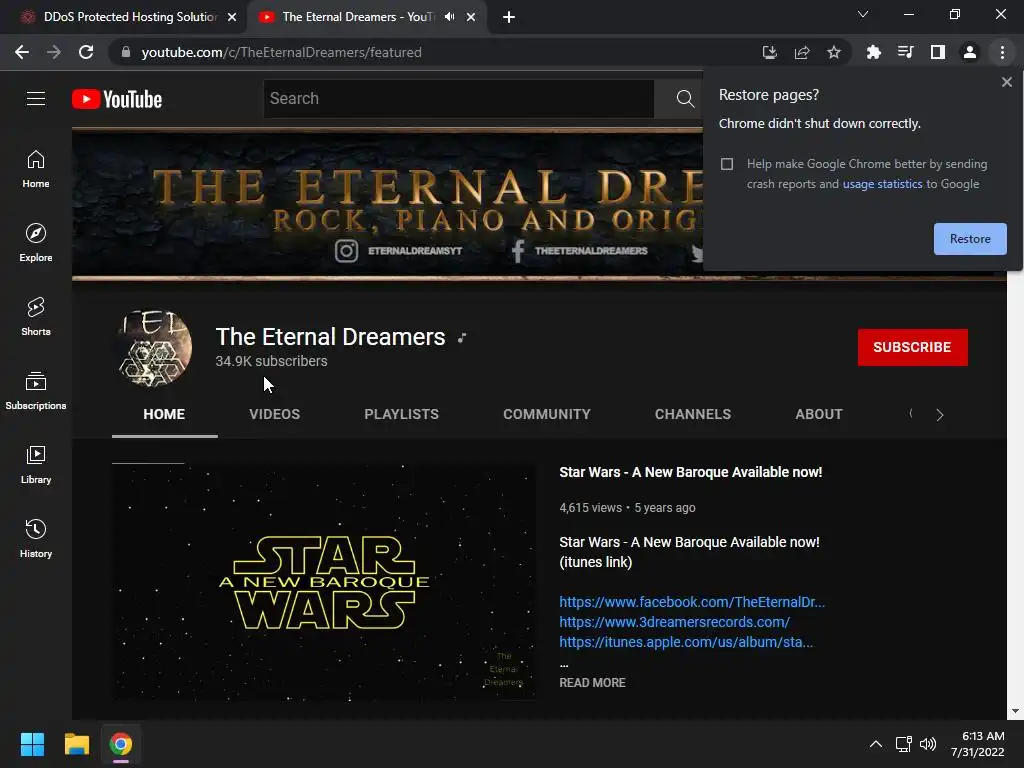This screenshot has width=1024, height=768.
Task: Go back with the browser back arrow
Action: point(22,52)
